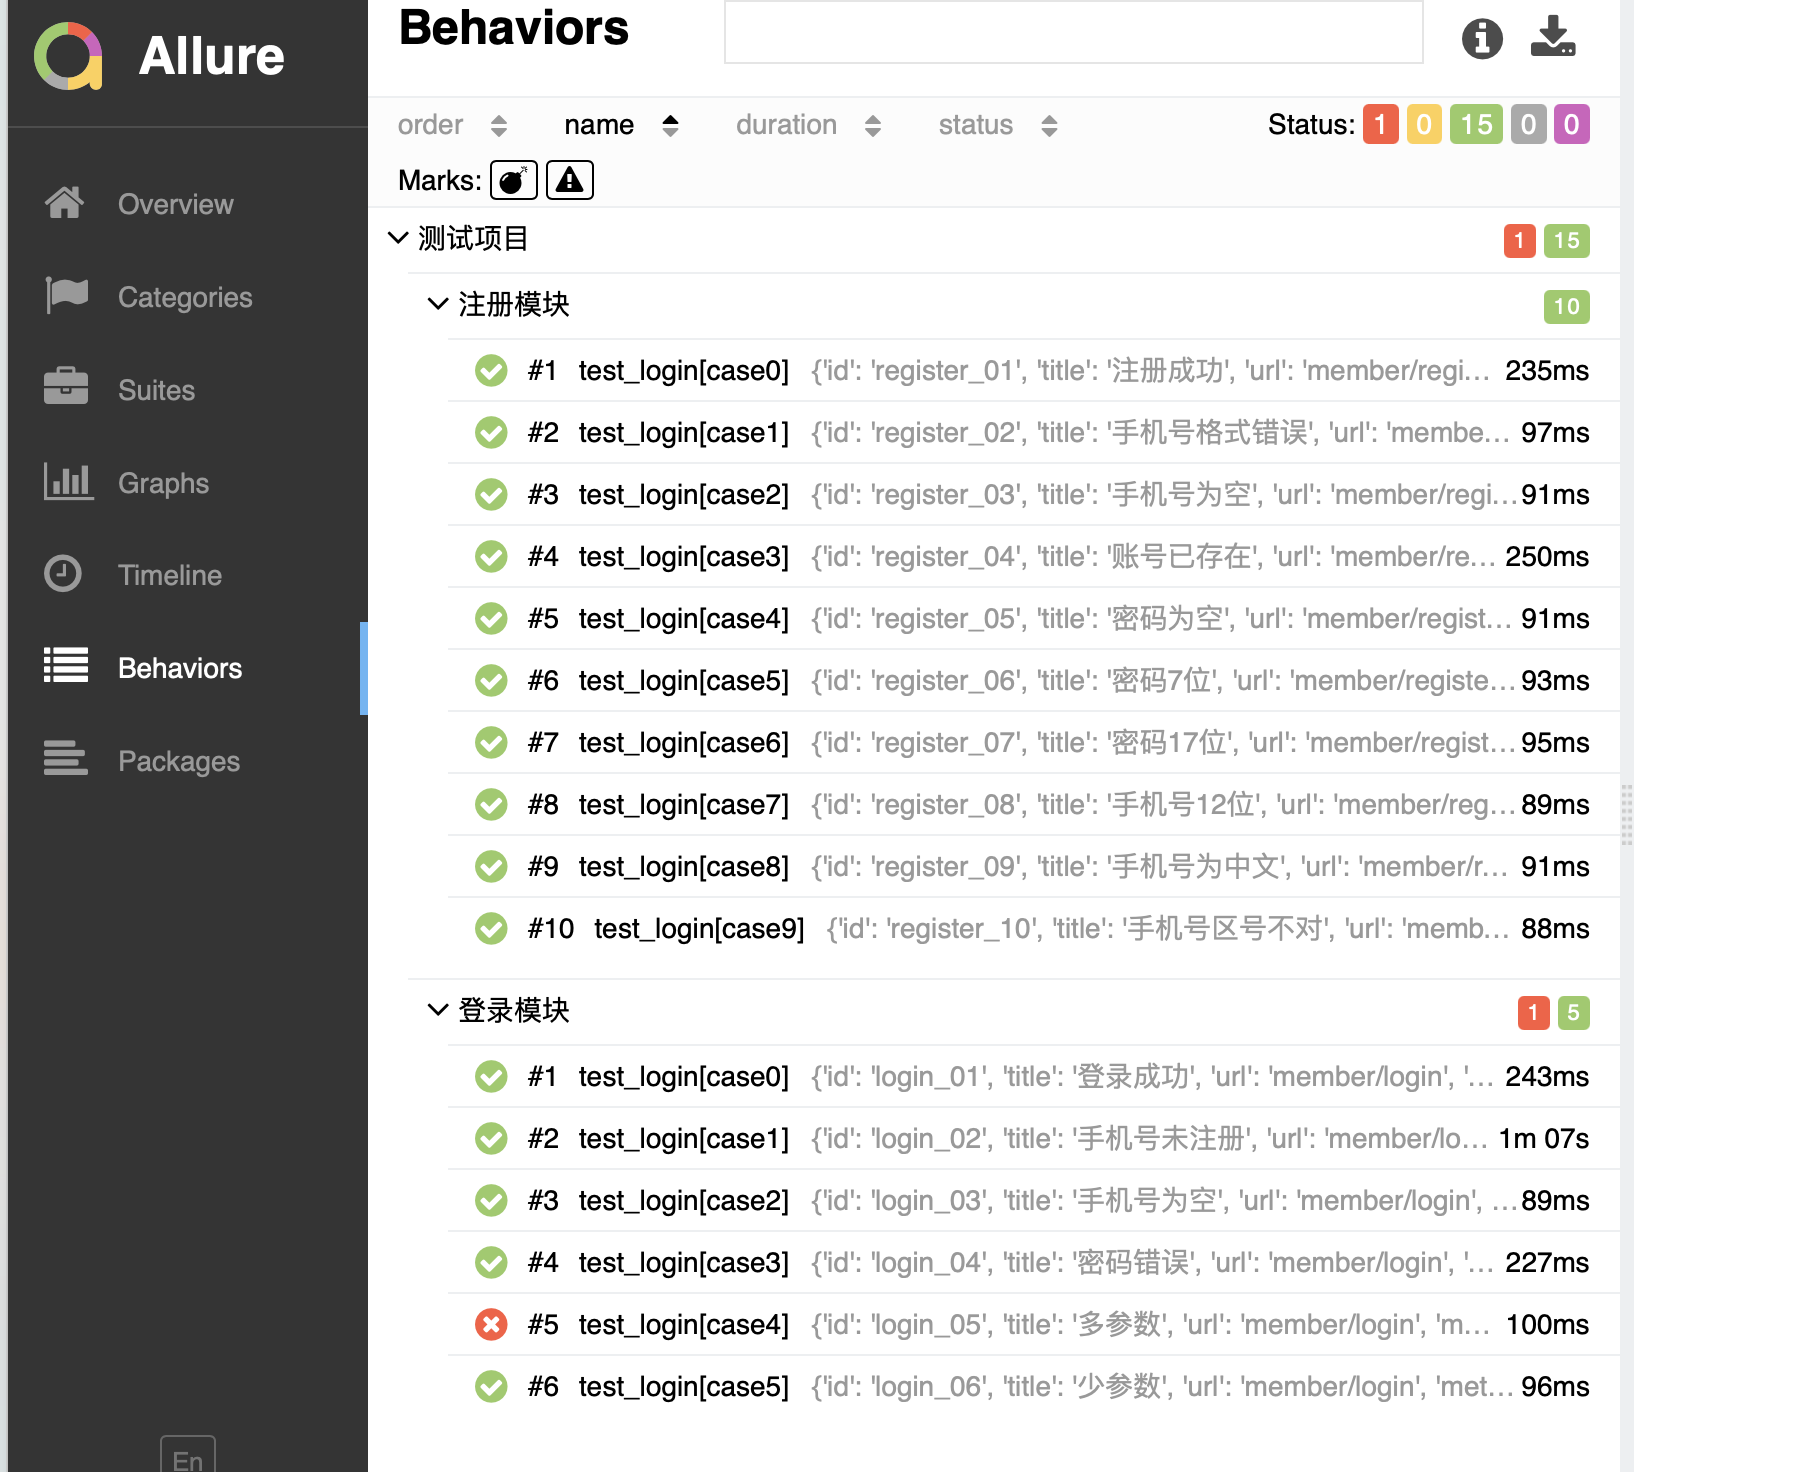Select the Behaviors menu item
Viewport: 1810px width, 1472px height.
(188, 668)
